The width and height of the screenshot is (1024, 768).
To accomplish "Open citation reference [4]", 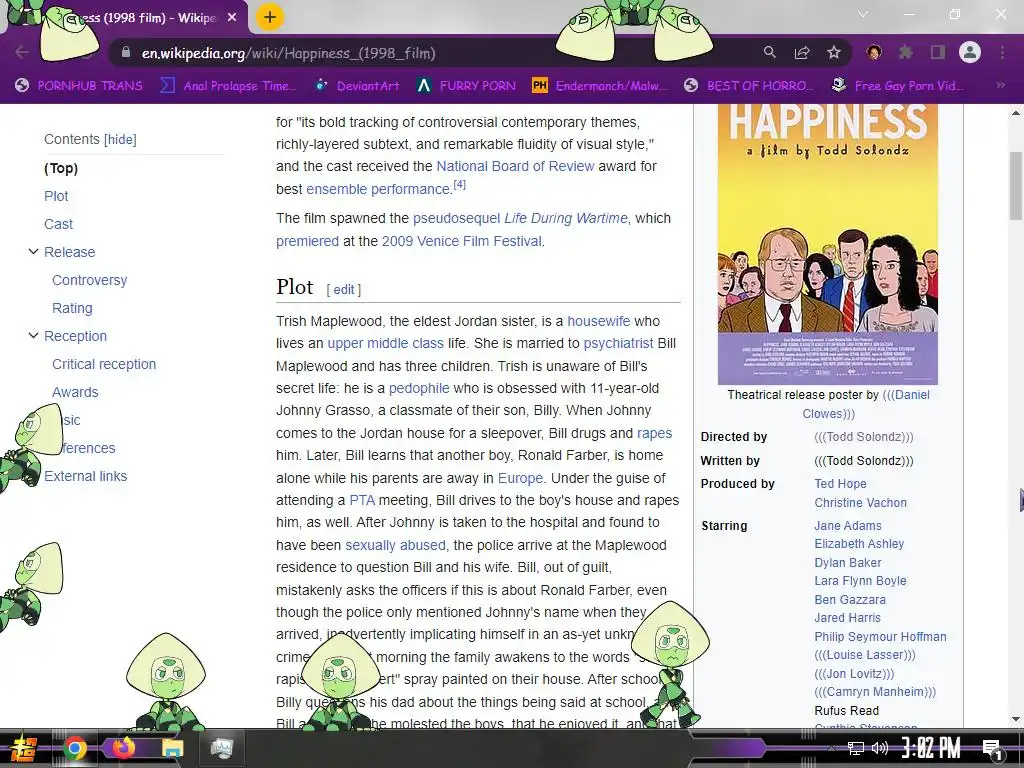I will [x=460, y=184].
